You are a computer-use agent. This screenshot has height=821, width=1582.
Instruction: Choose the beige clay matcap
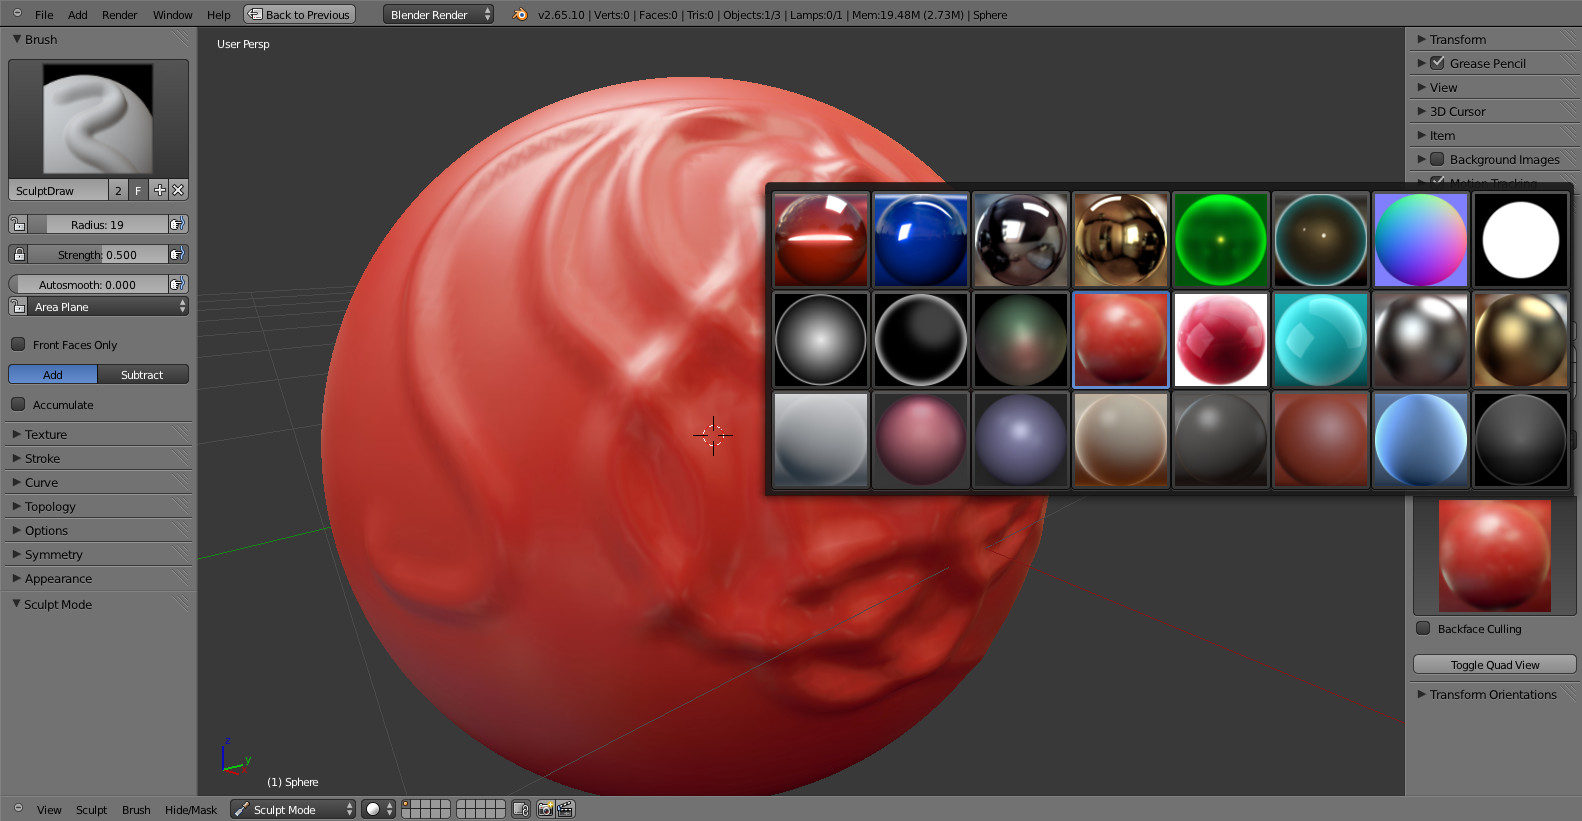pos(1121,440)
